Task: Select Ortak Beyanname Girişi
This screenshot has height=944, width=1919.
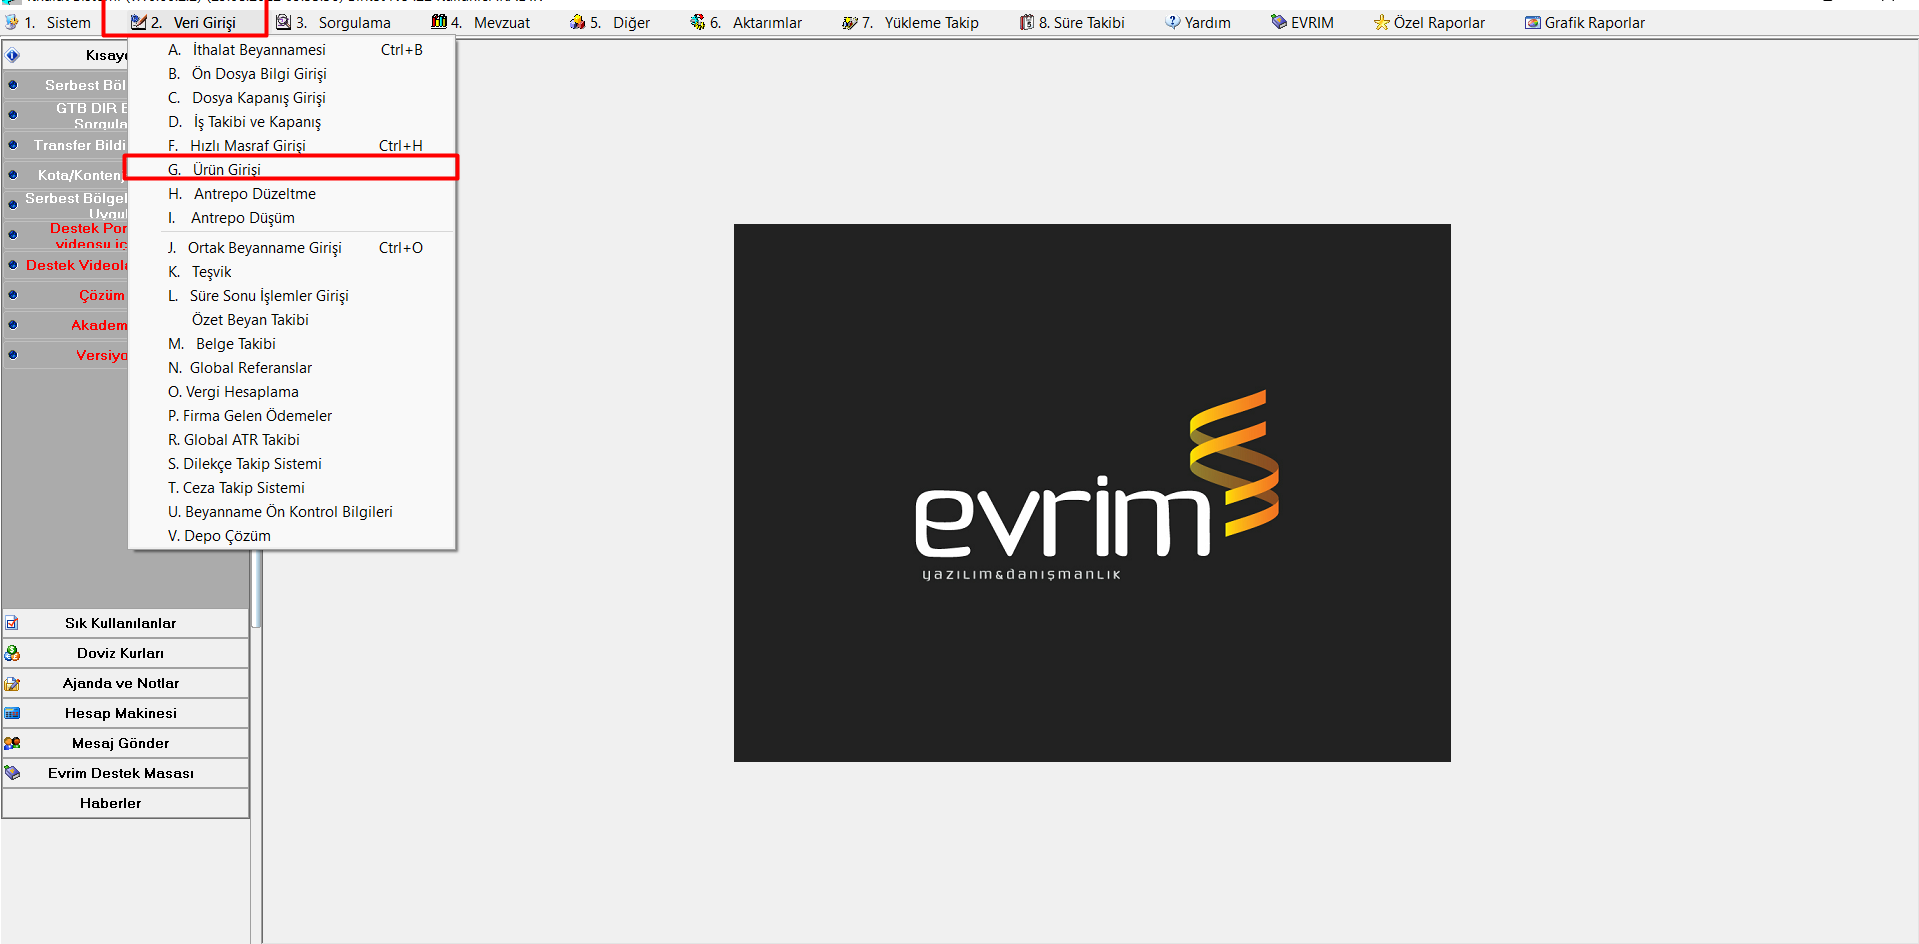Action: [x=292, y=248]
